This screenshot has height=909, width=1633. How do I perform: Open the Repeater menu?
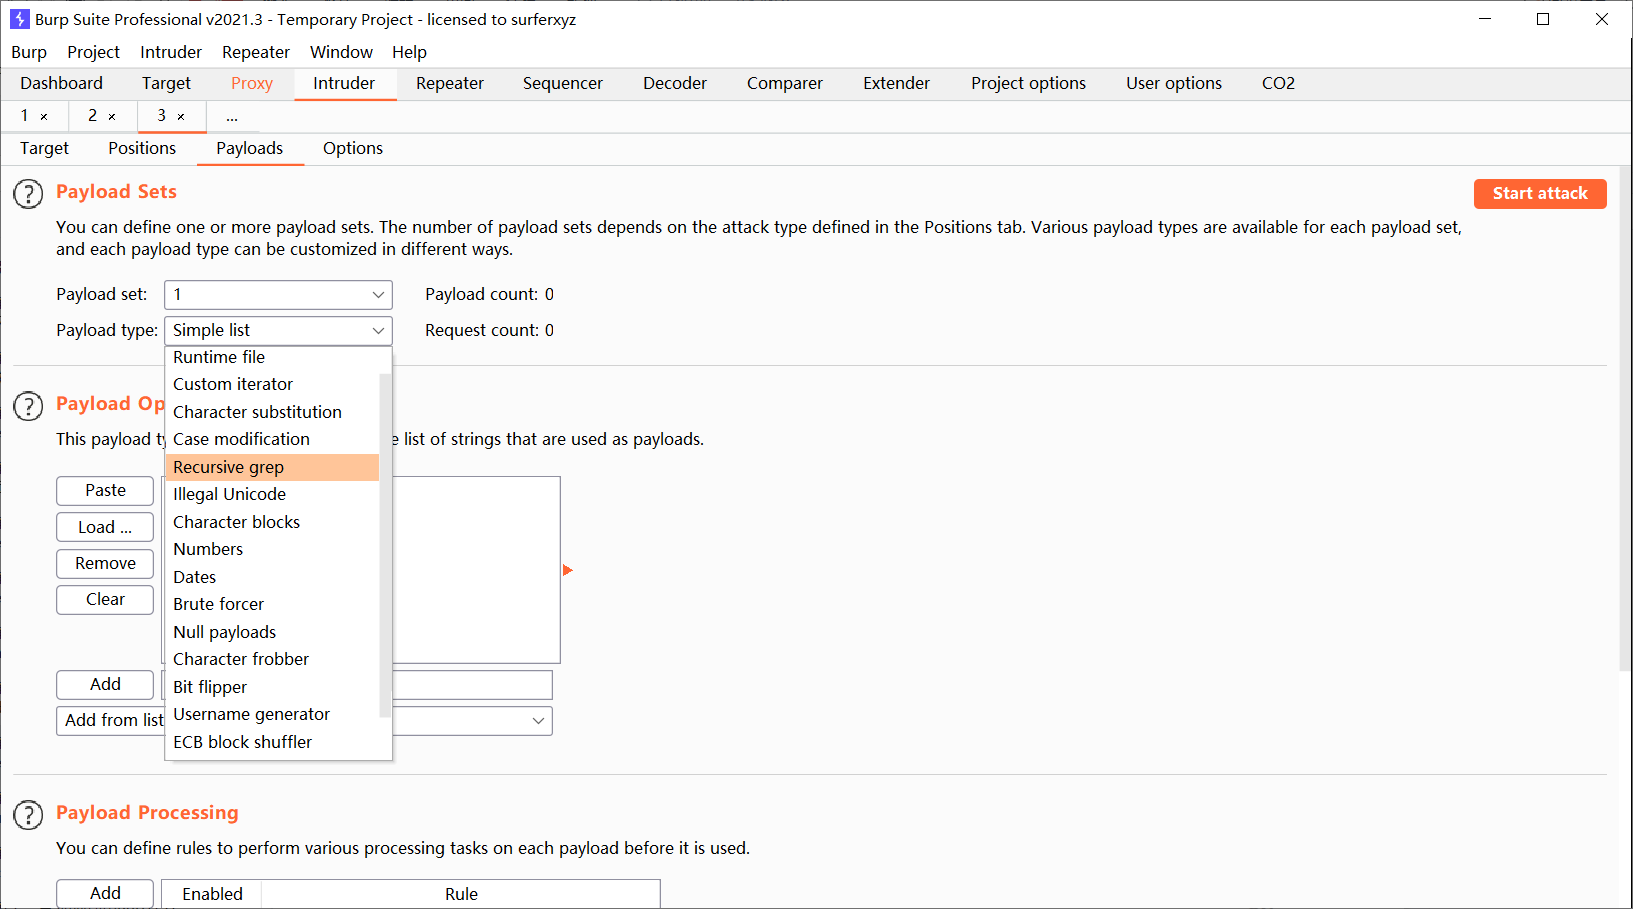click(x=256, y=52)
